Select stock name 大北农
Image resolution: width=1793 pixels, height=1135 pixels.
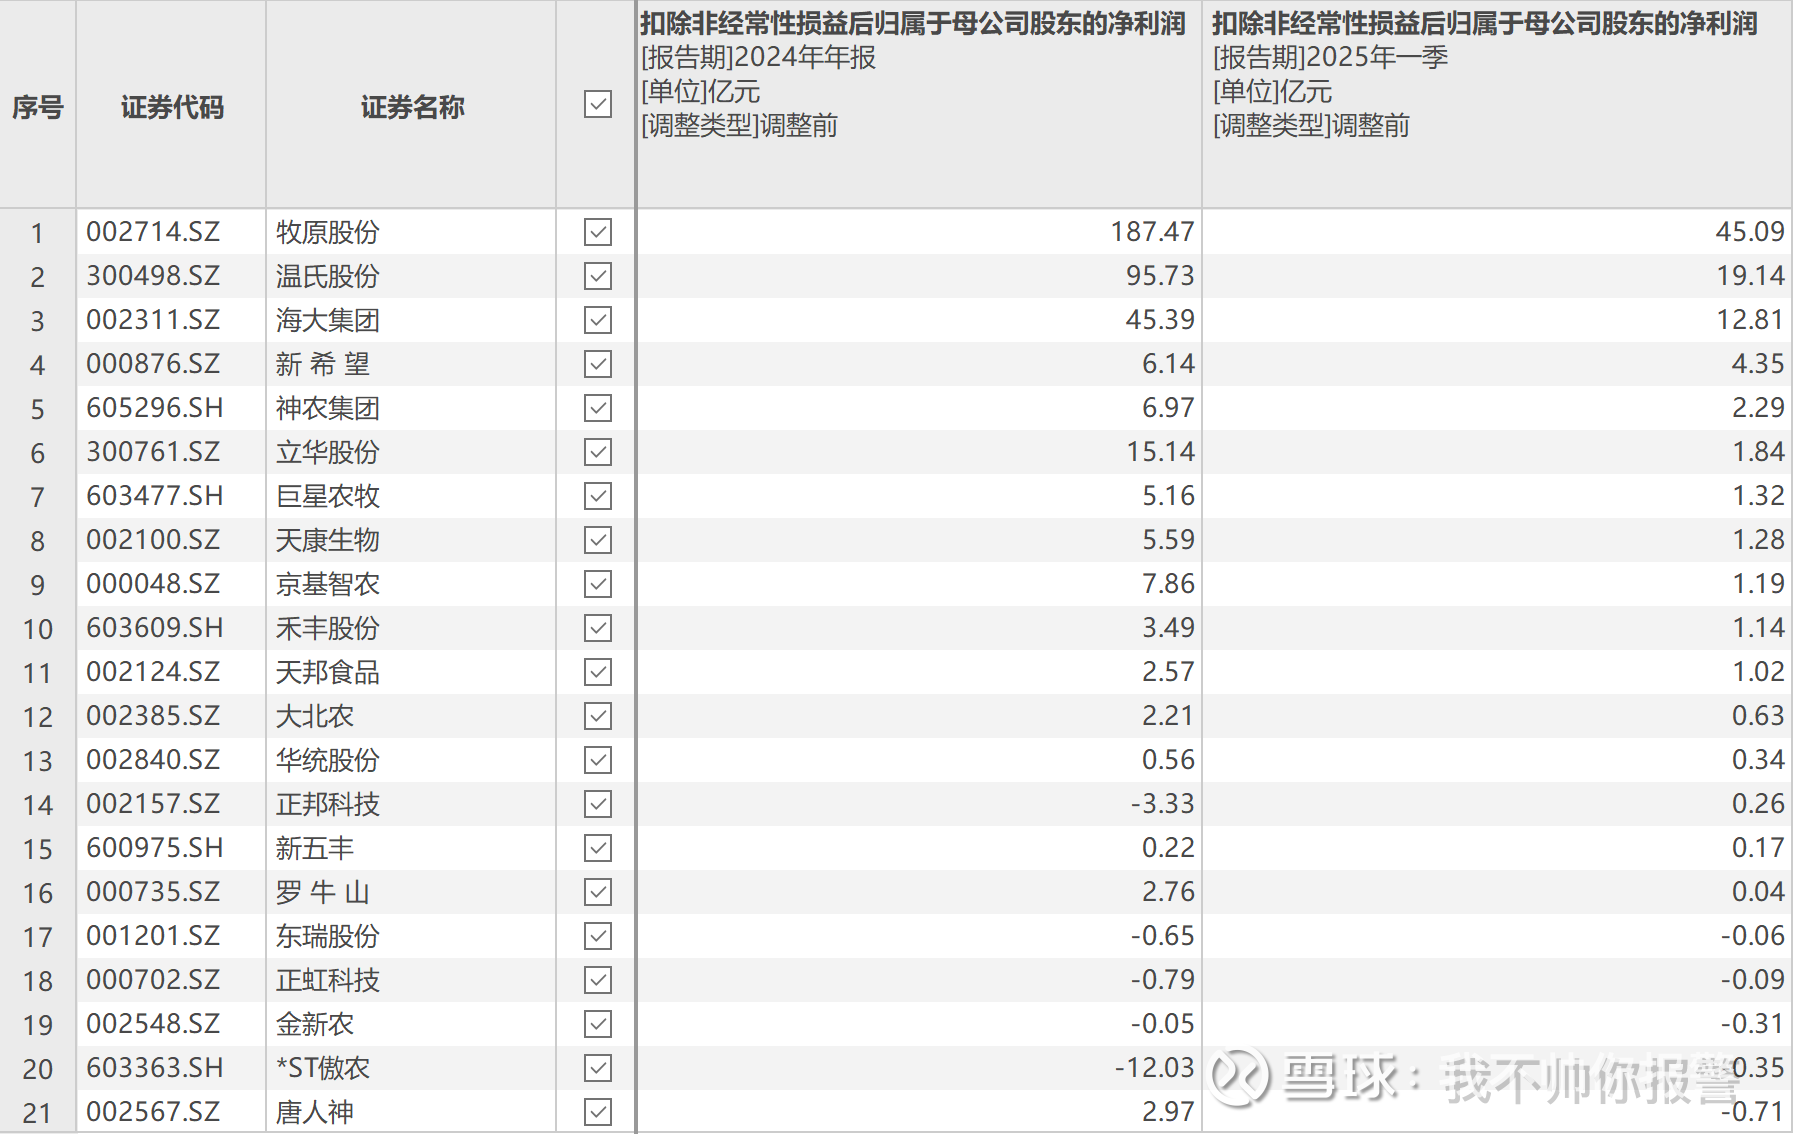315,716
